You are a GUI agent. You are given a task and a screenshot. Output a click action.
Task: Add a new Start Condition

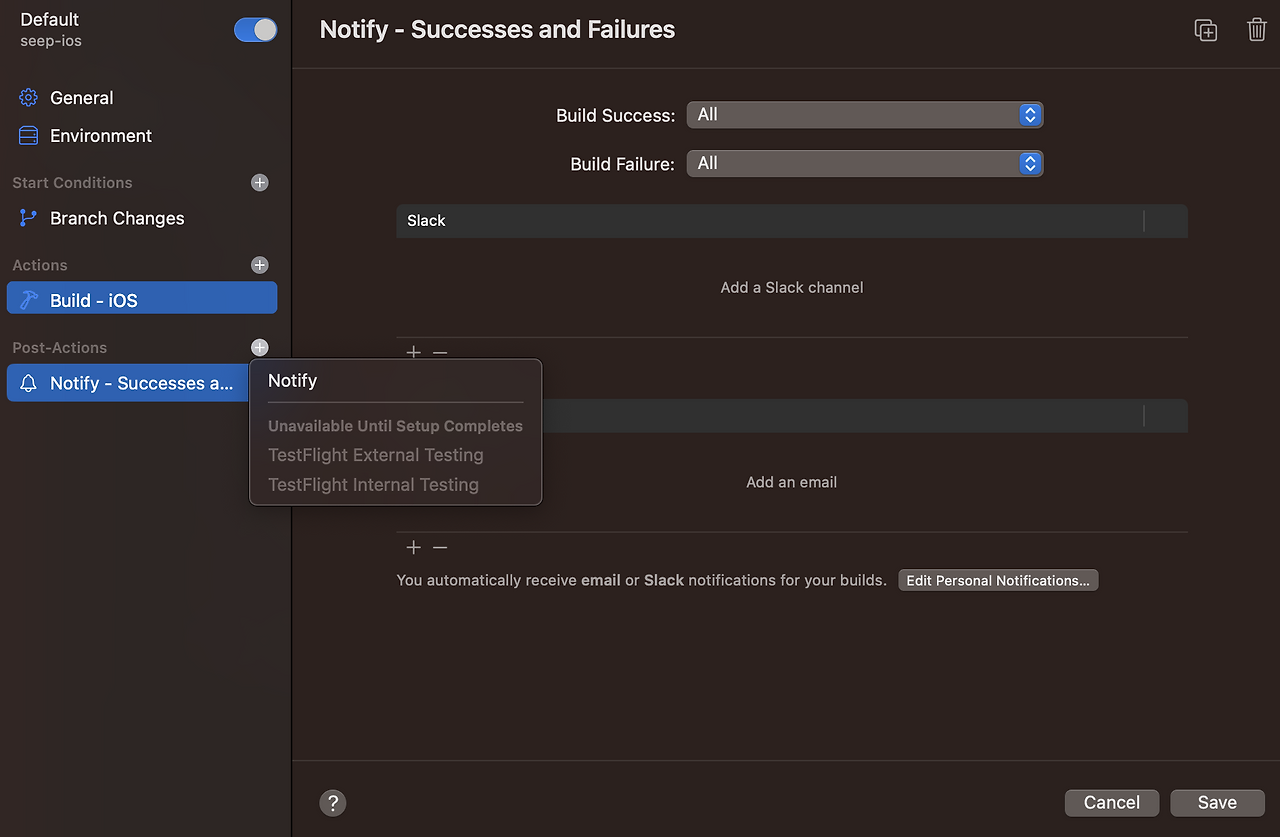click(x=260, y=183)
